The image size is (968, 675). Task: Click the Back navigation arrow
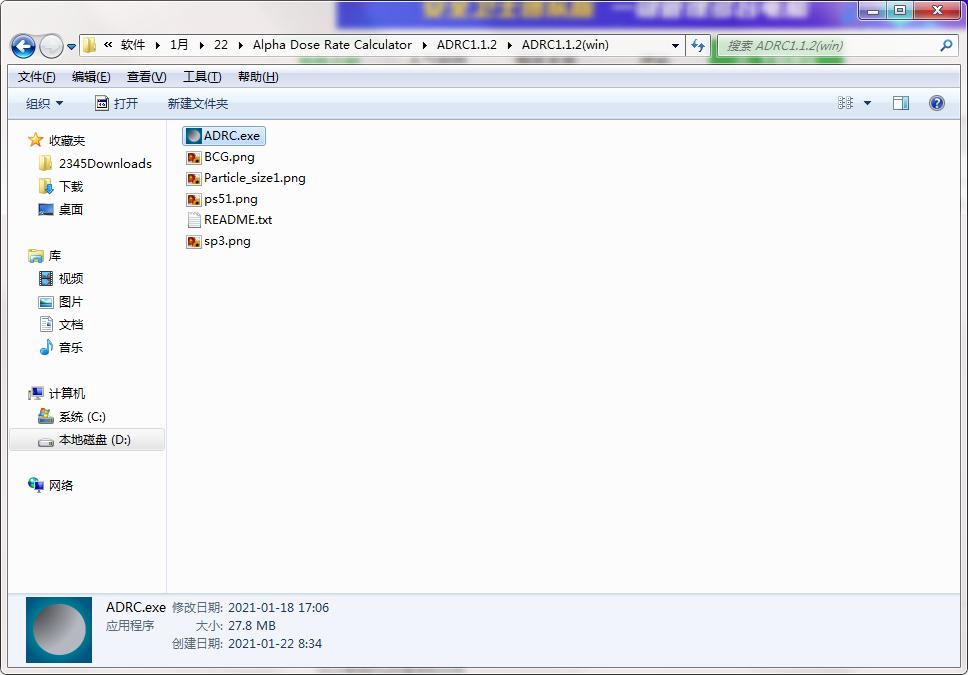tap(23, 46)
